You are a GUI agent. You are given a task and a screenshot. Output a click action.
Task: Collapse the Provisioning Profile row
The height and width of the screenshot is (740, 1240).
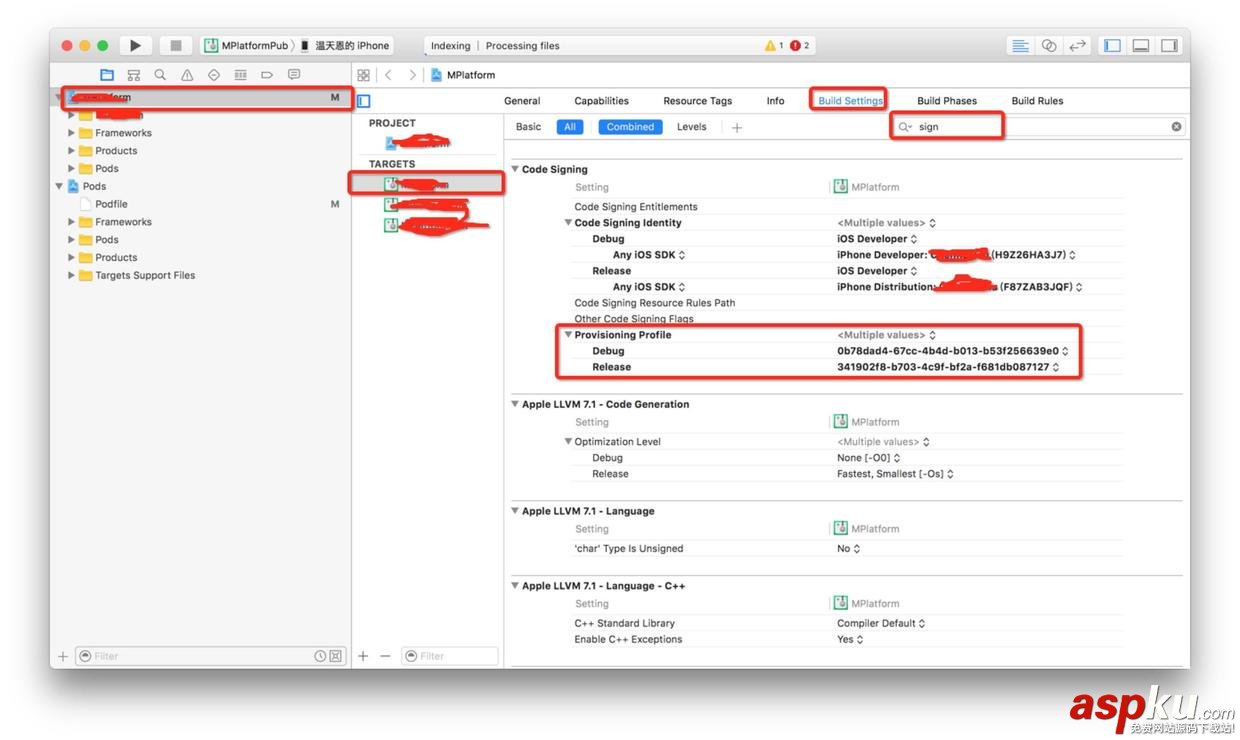coord(568,335)
